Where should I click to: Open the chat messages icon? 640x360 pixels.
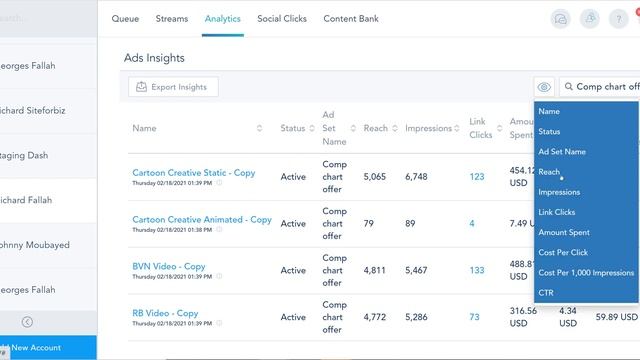point(560,19)
